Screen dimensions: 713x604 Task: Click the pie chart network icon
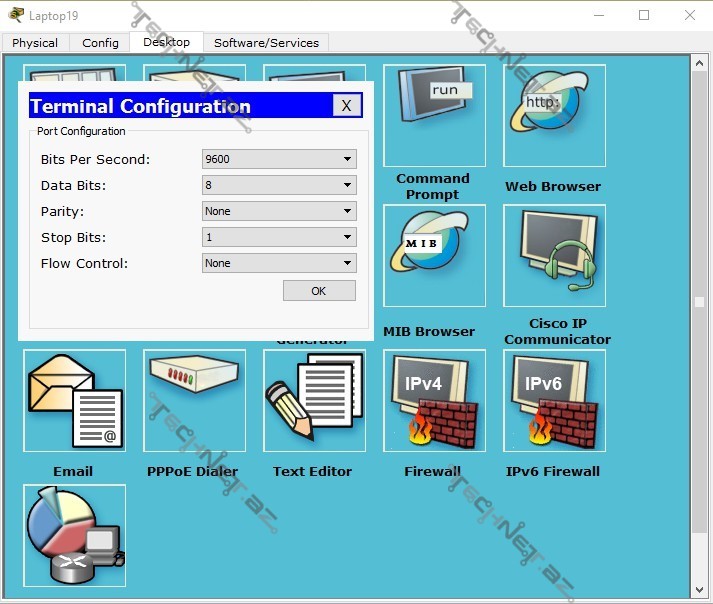click(x=75, y=535)
